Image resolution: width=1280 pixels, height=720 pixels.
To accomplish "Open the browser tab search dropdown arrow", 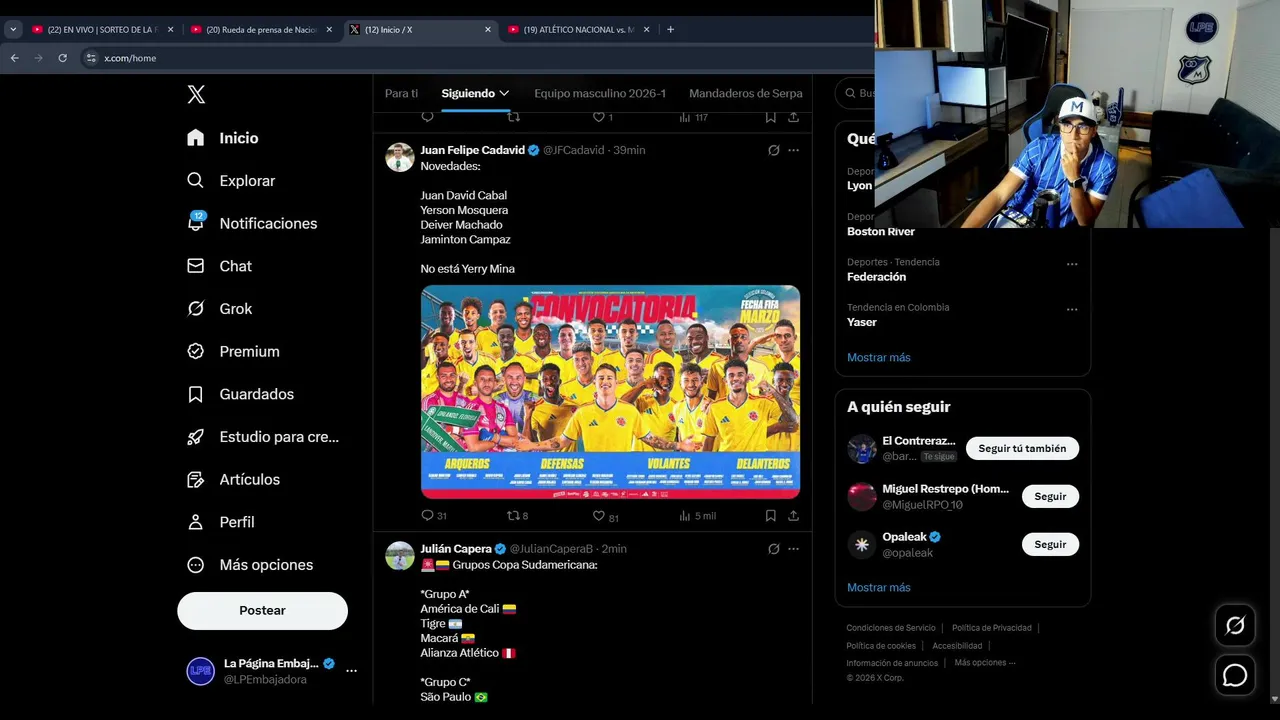I will pyautogui.click(x=13, y=30).
